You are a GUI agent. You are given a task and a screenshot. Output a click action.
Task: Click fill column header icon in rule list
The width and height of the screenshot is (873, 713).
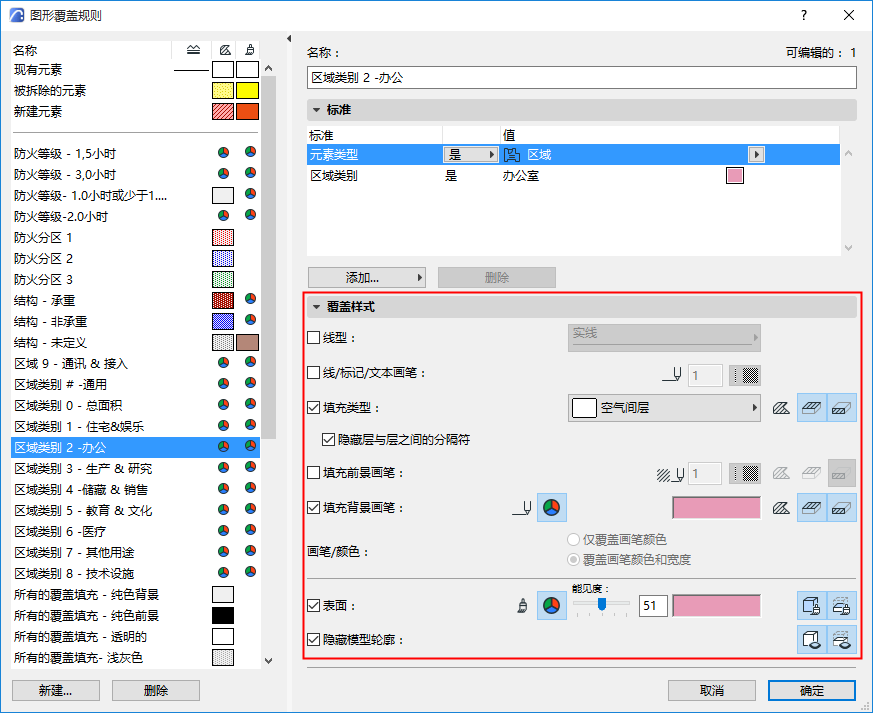coord(225,50)
